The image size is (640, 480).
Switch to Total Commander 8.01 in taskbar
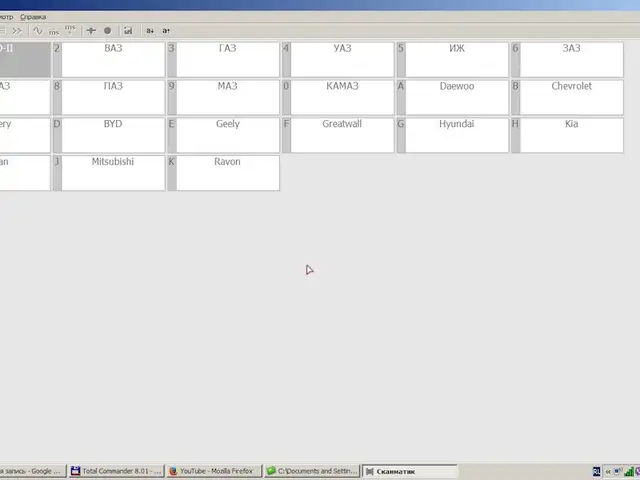coord(116,471)
